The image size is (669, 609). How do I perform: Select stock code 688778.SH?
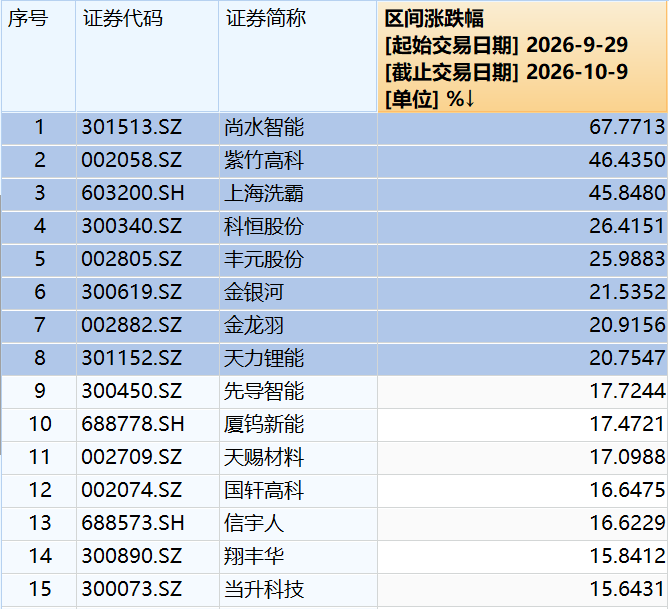point(133,424)
